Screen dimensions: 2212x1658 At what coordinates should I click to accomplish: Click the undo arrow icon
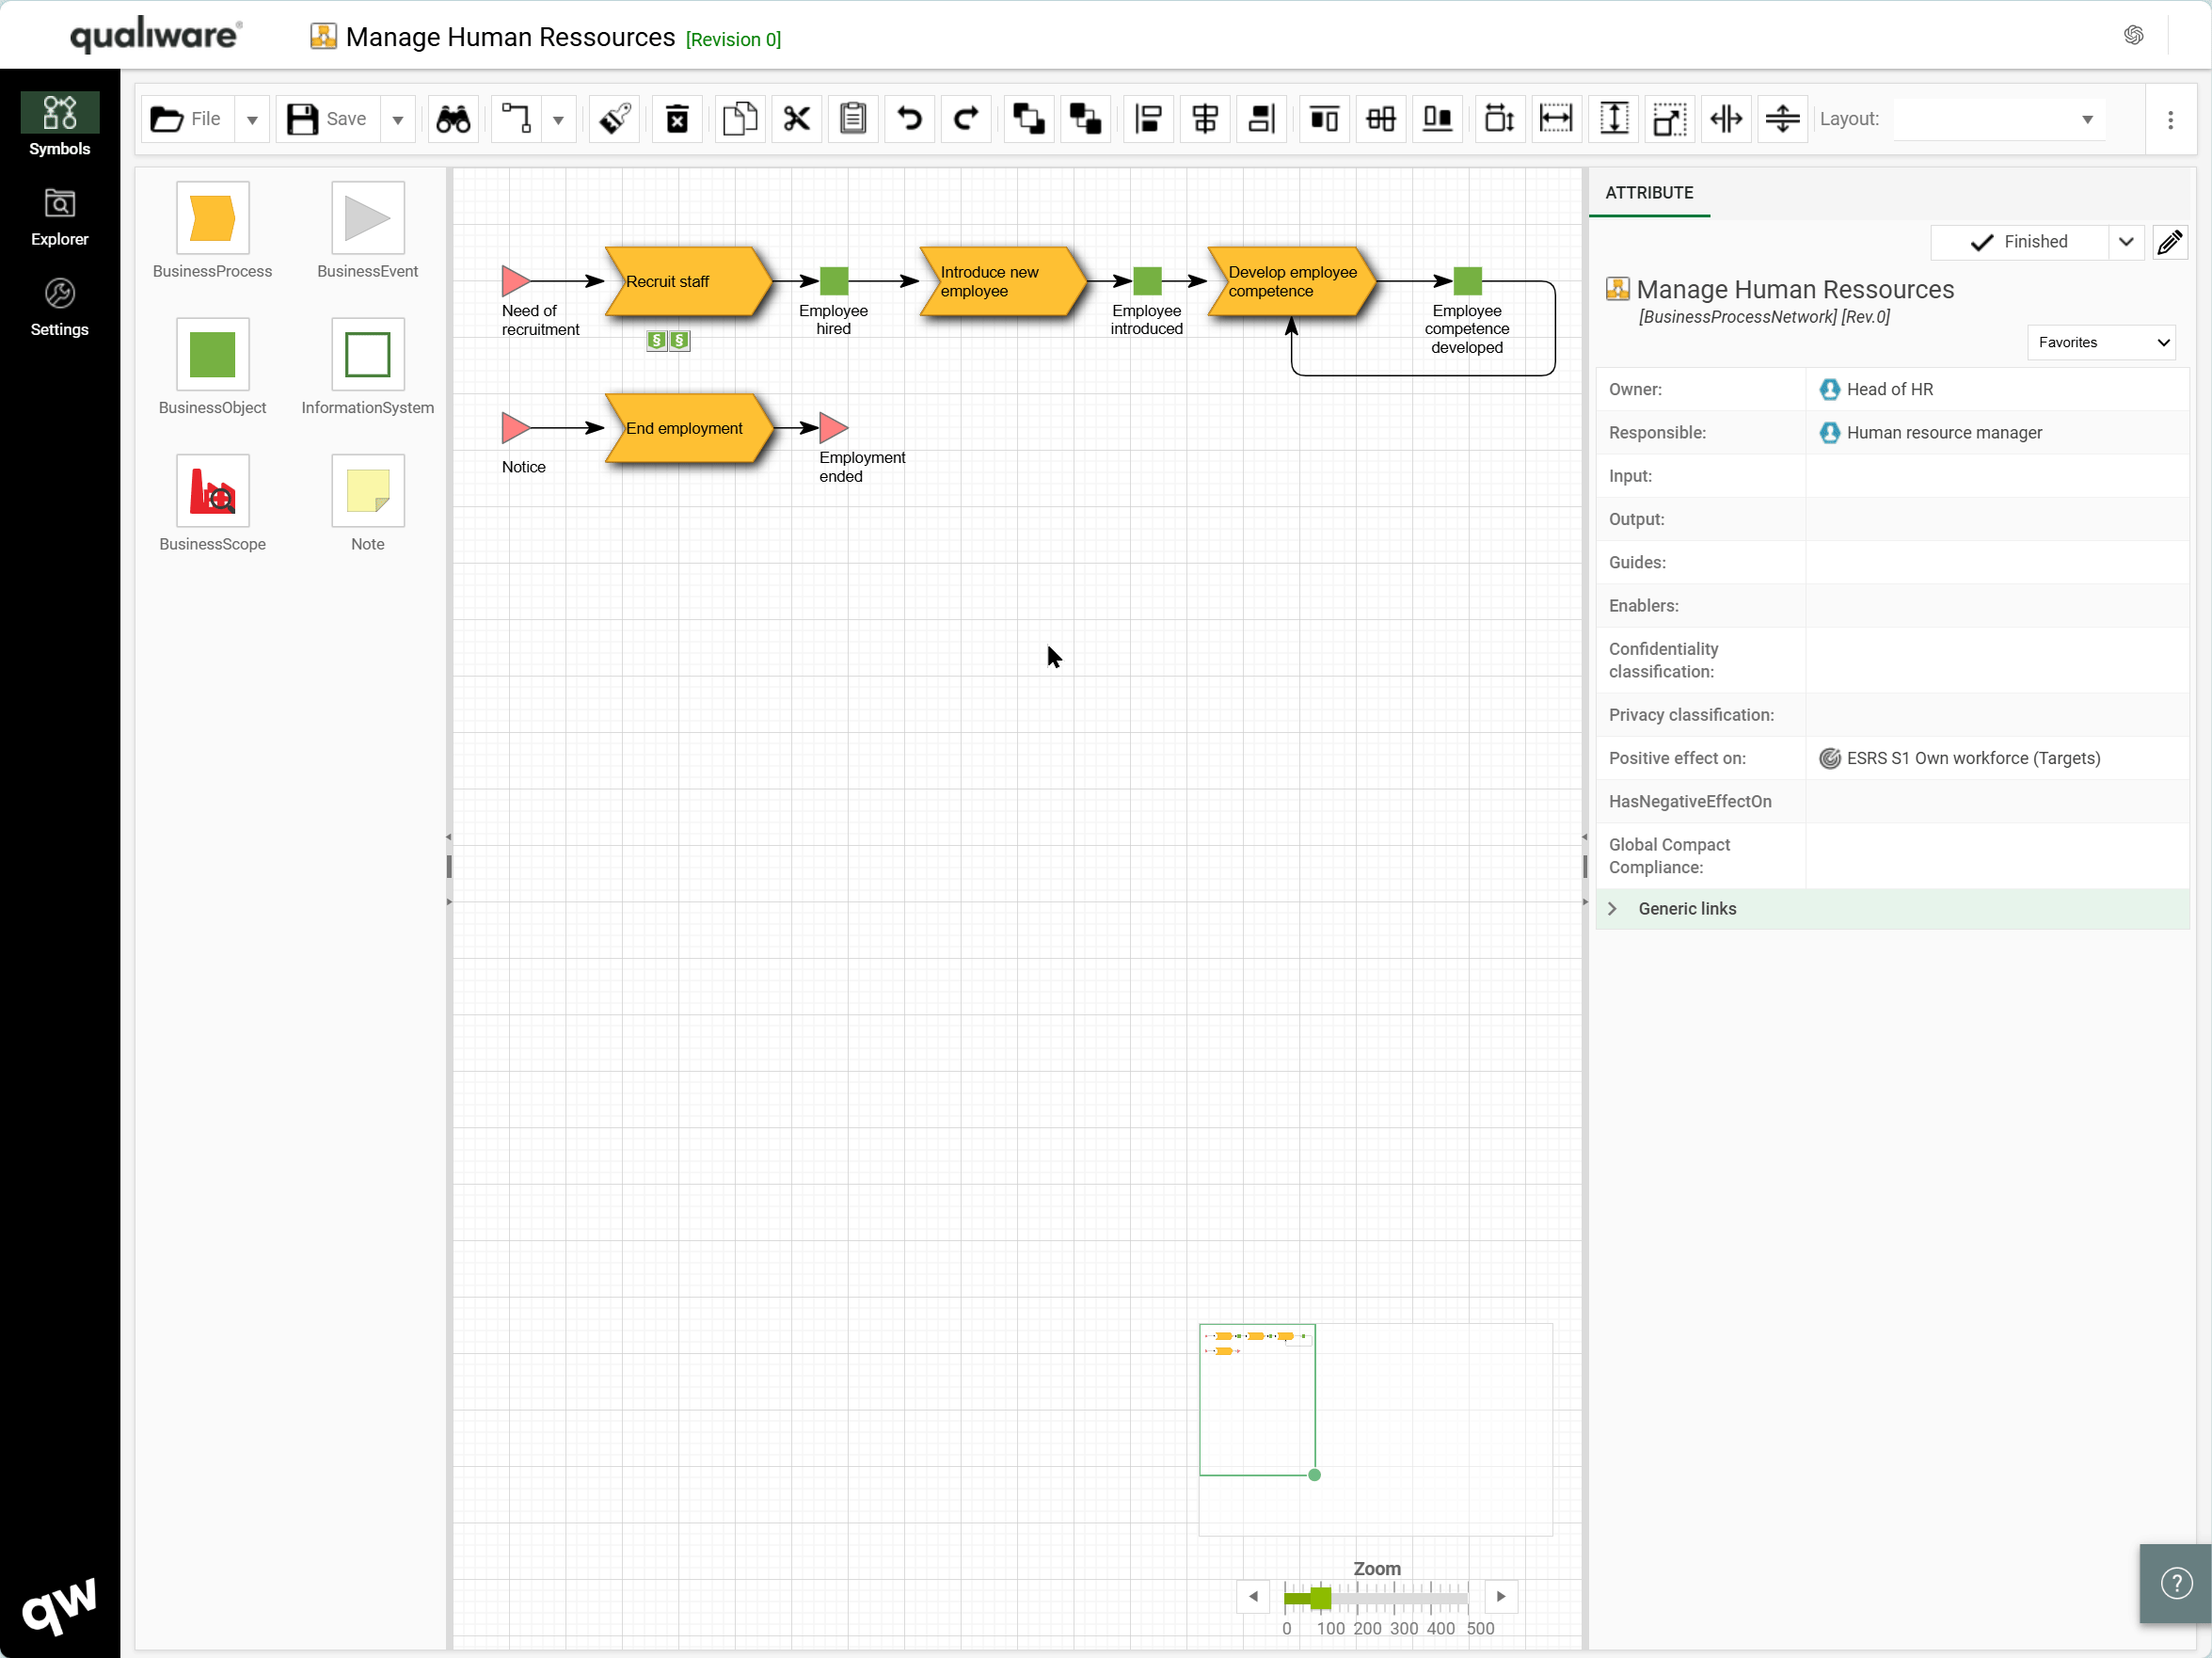(909, 119)
